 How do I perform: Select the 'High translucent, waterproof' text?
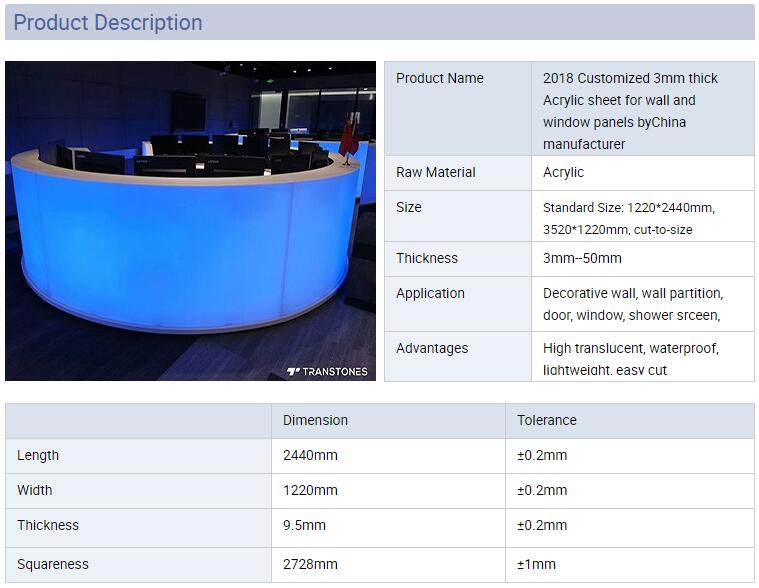(x=630, y=348)
